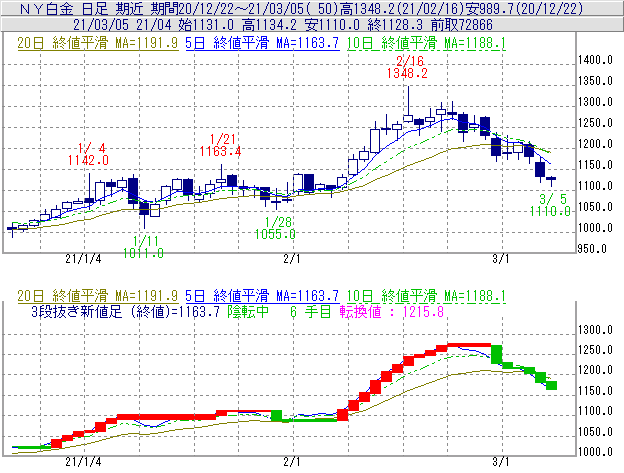Click the 3/1 date label under the 3段抜き新値足 chart

tap(501, 462)
